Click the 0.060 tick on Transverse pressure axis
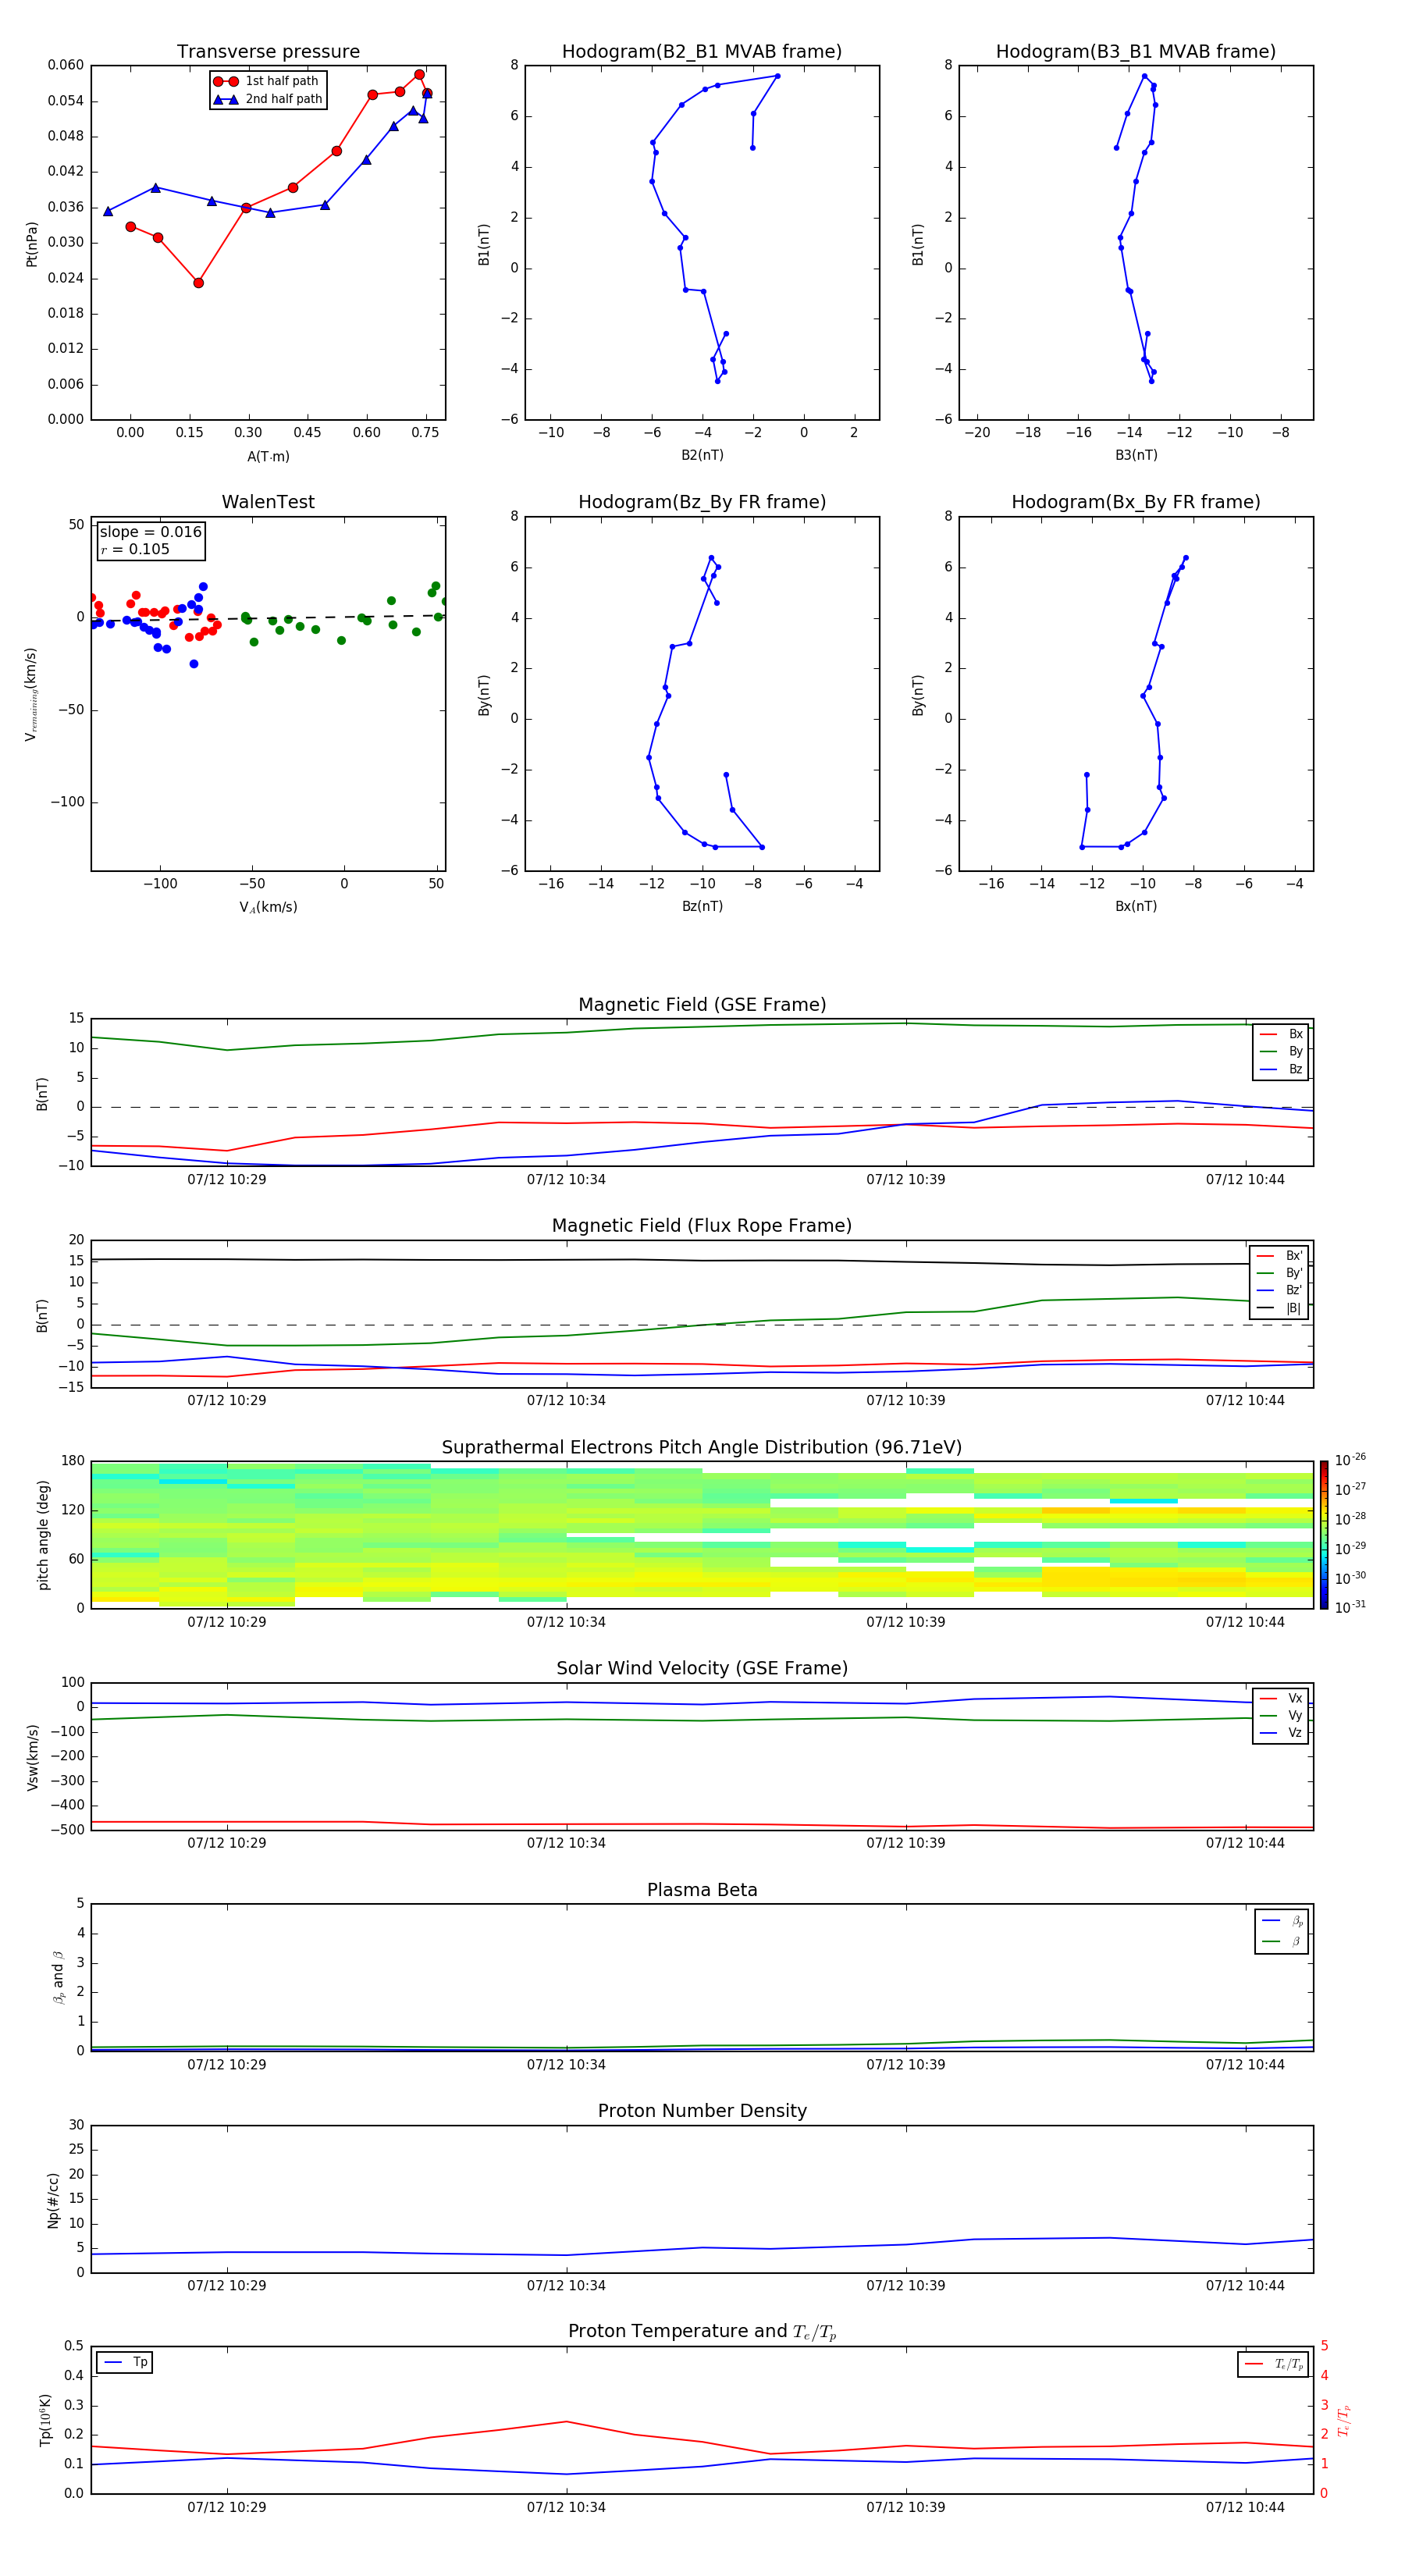 (66, 65)
